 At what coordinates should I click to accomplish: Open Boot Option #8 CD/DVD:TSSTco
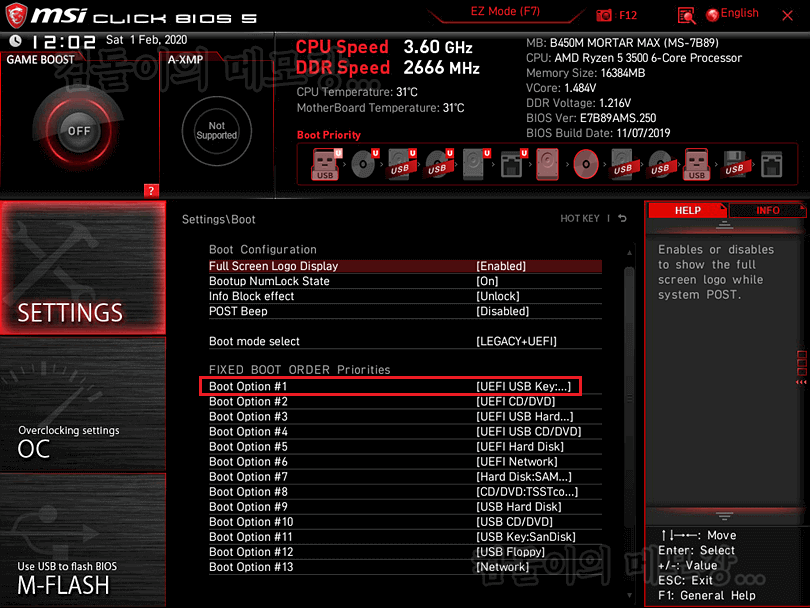405,492
